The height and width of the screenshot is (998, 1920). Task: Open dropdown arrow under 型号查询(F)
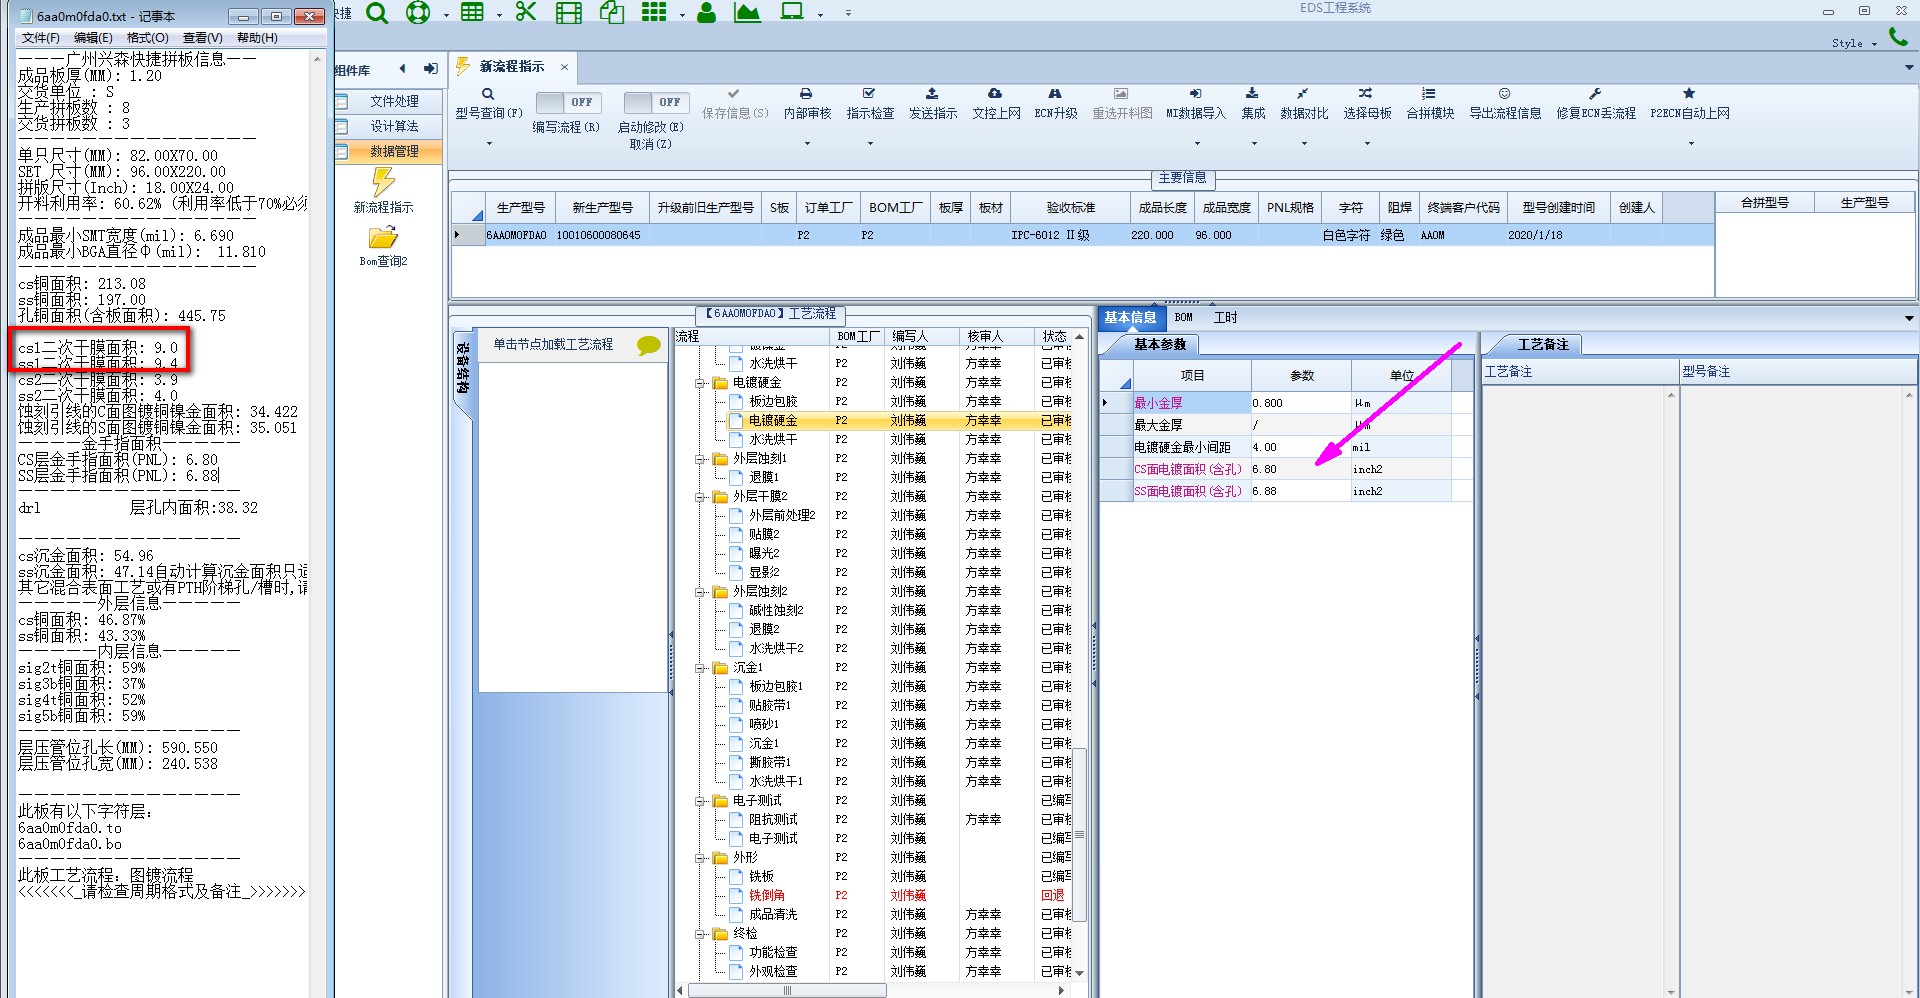pyautogui.click(x=489, y=144)
